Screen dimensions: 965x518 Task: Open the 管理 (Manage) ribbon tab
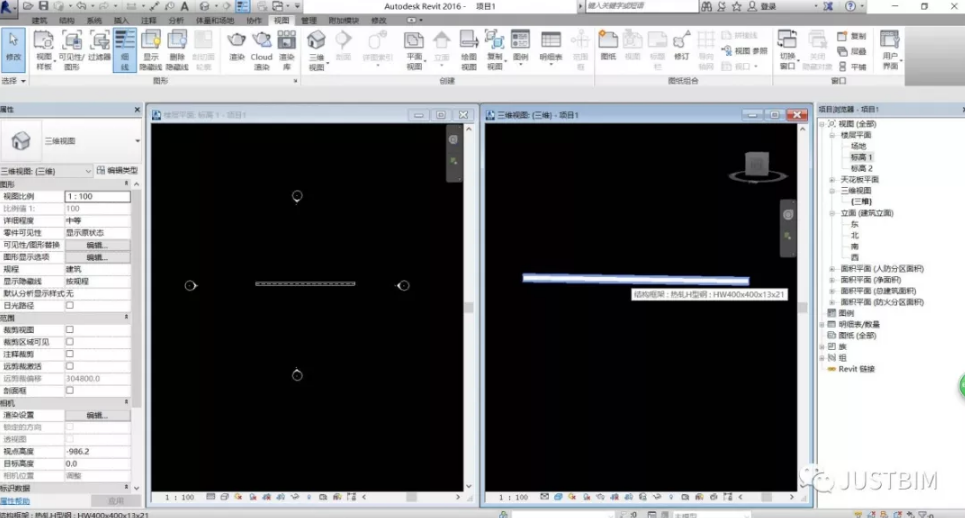pyautogui.click(x=308, y=20)
